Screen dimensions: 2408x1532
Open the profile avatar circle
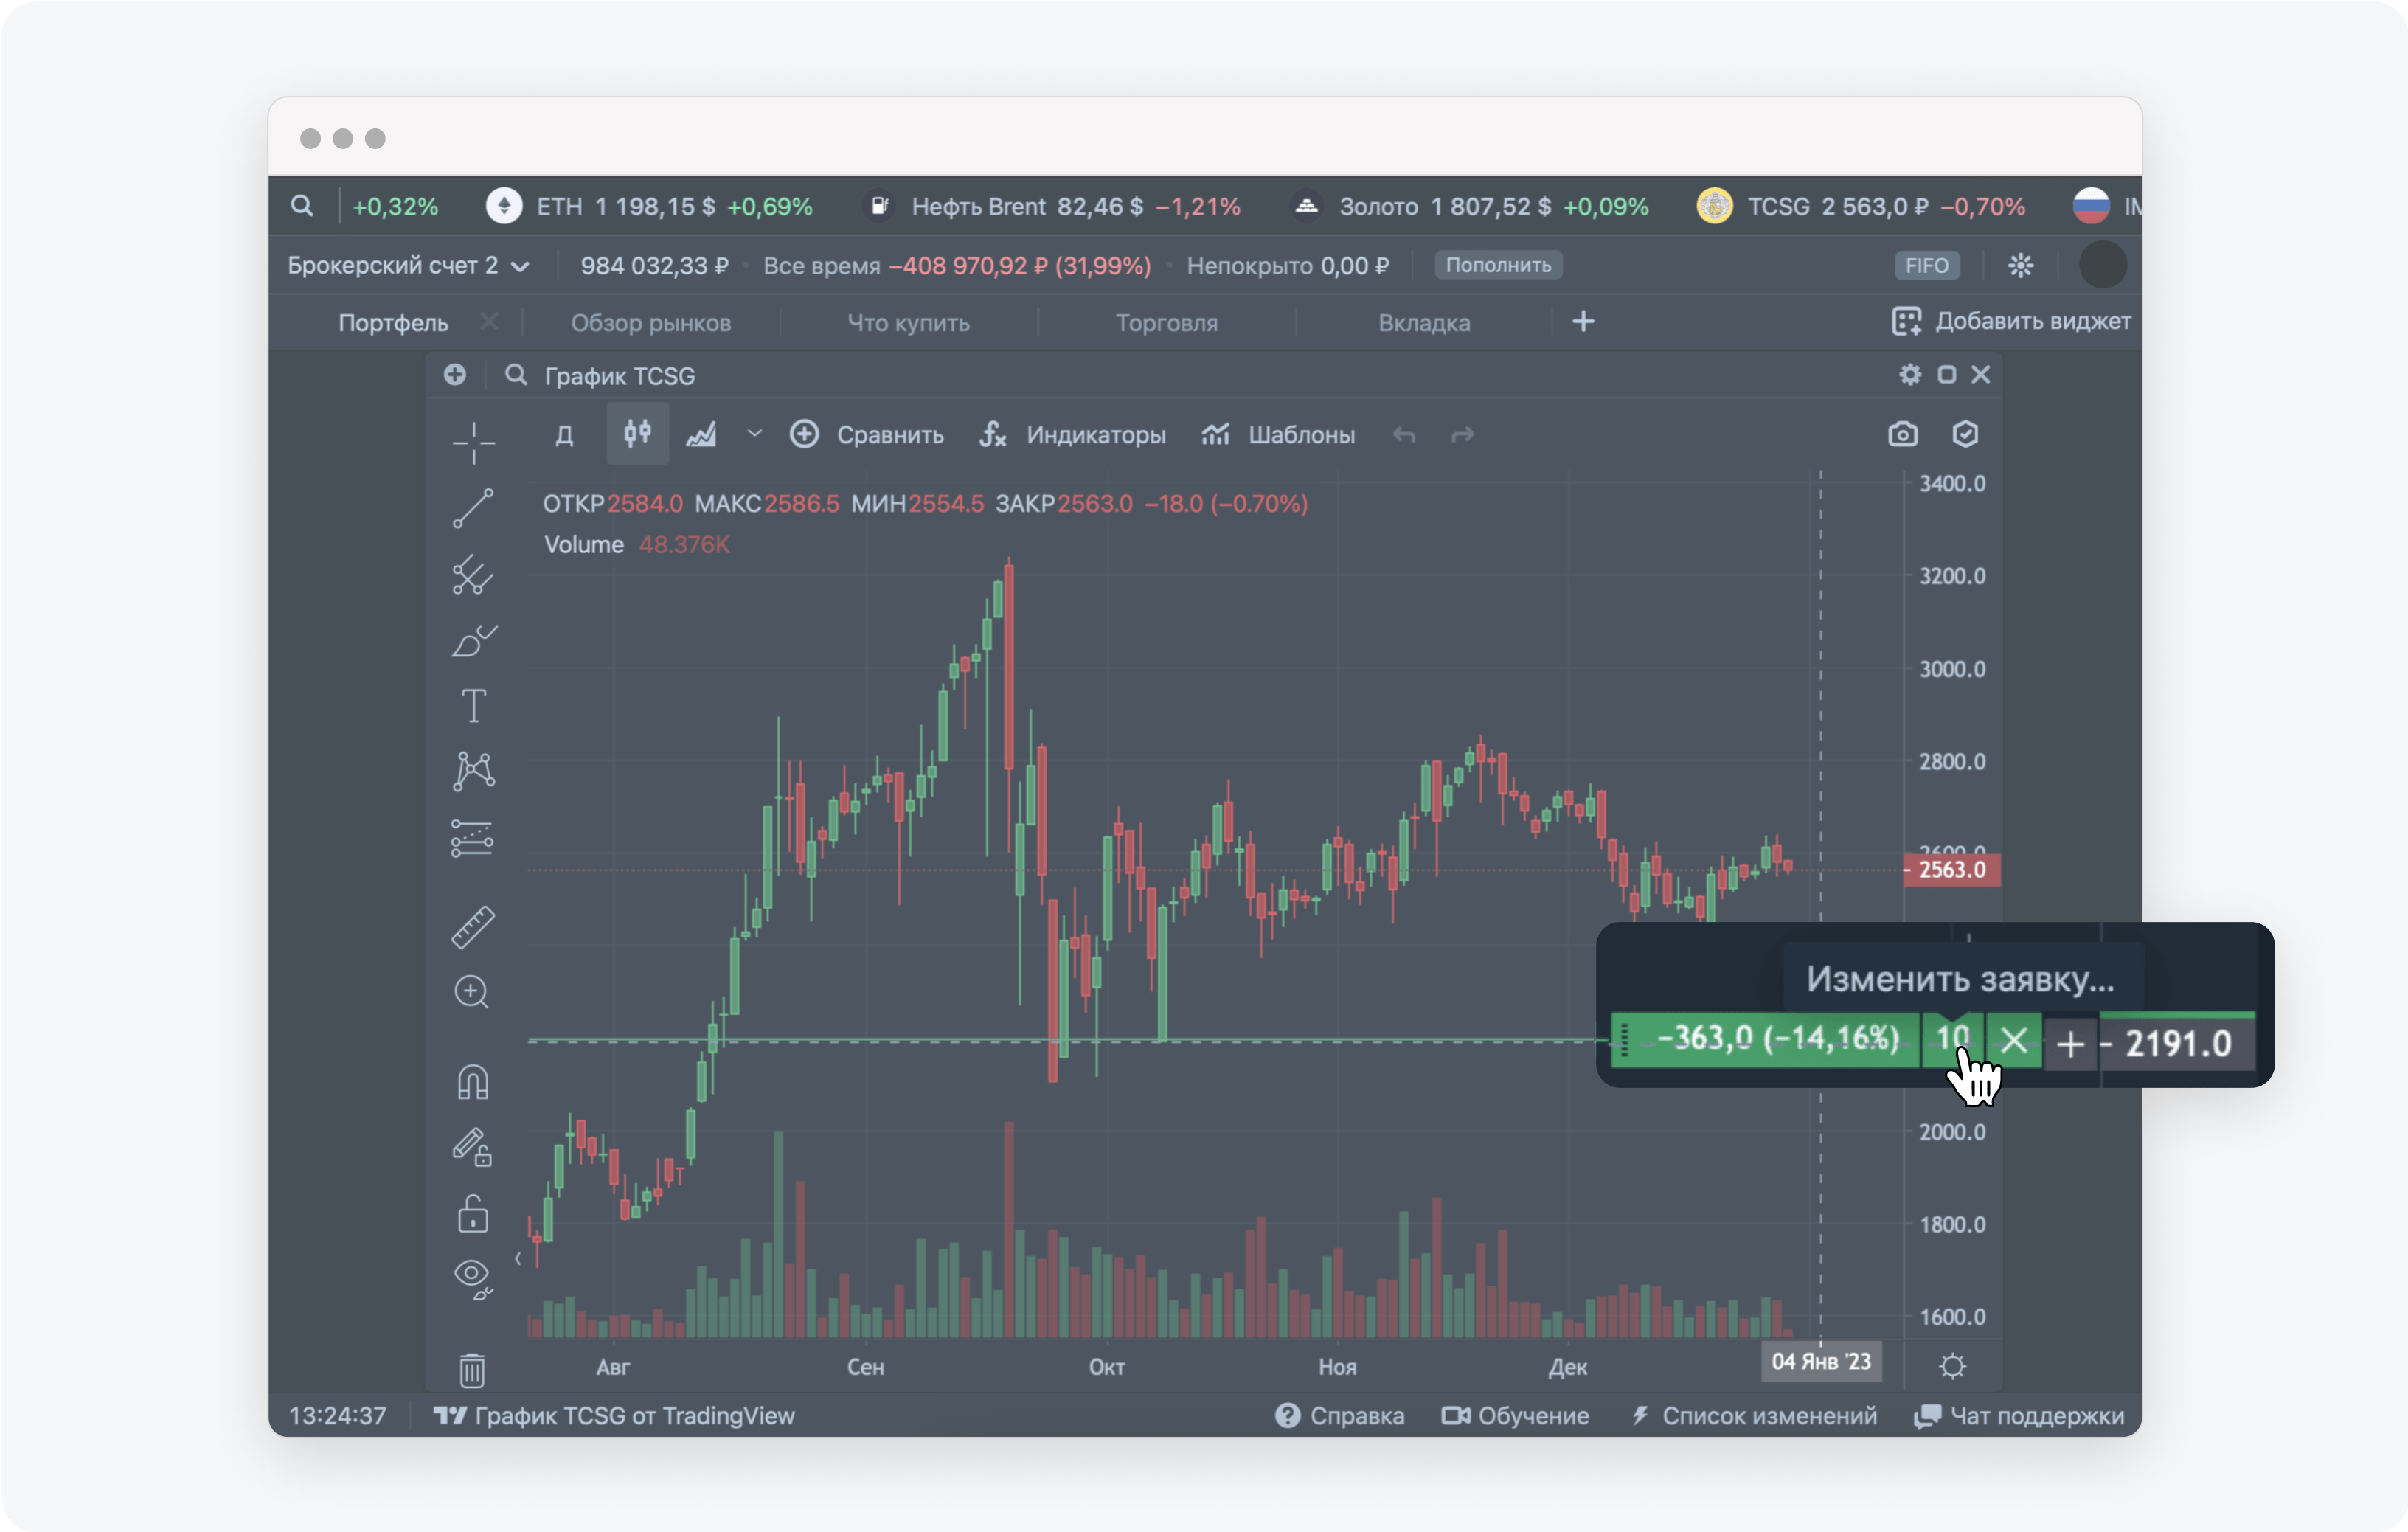coord(2102,266)
